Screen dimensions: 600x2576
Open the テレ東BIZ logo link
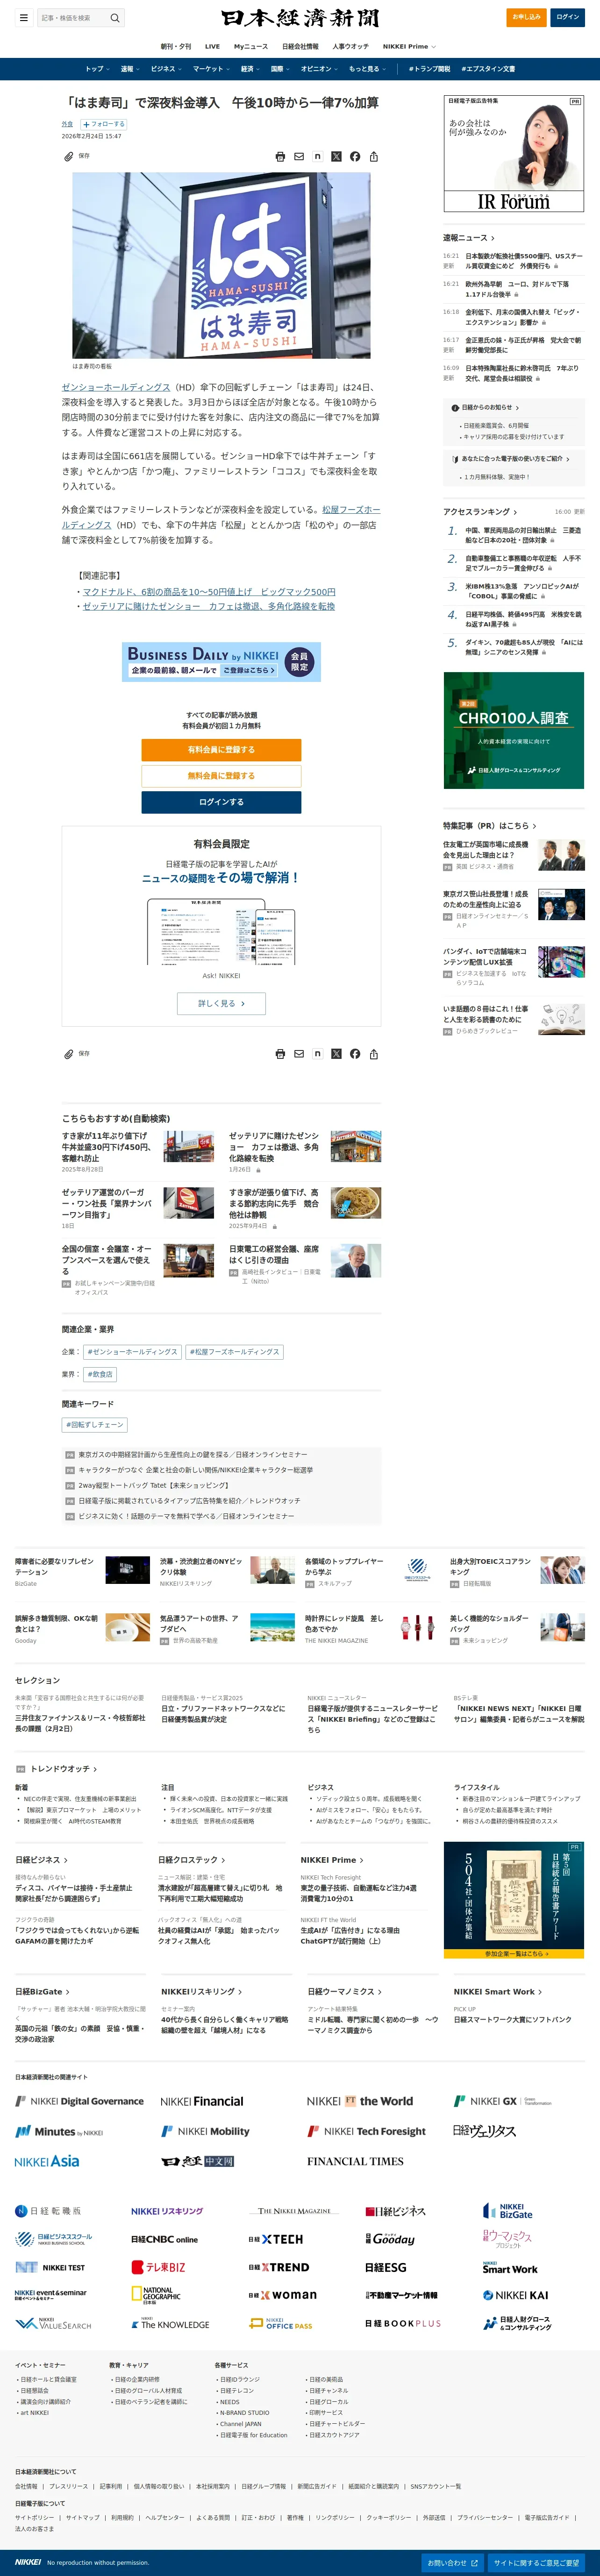(x=158, y=2267)
